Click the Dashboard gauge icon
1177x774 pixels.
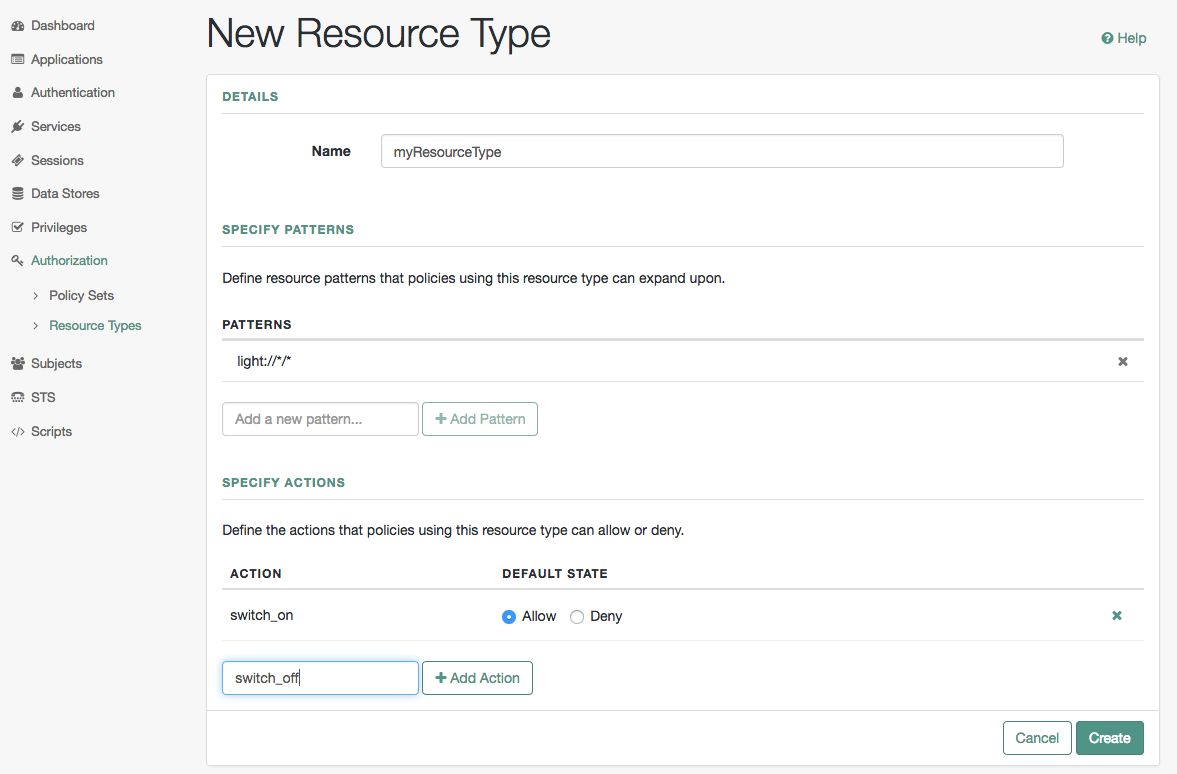(x=18, y=26)
